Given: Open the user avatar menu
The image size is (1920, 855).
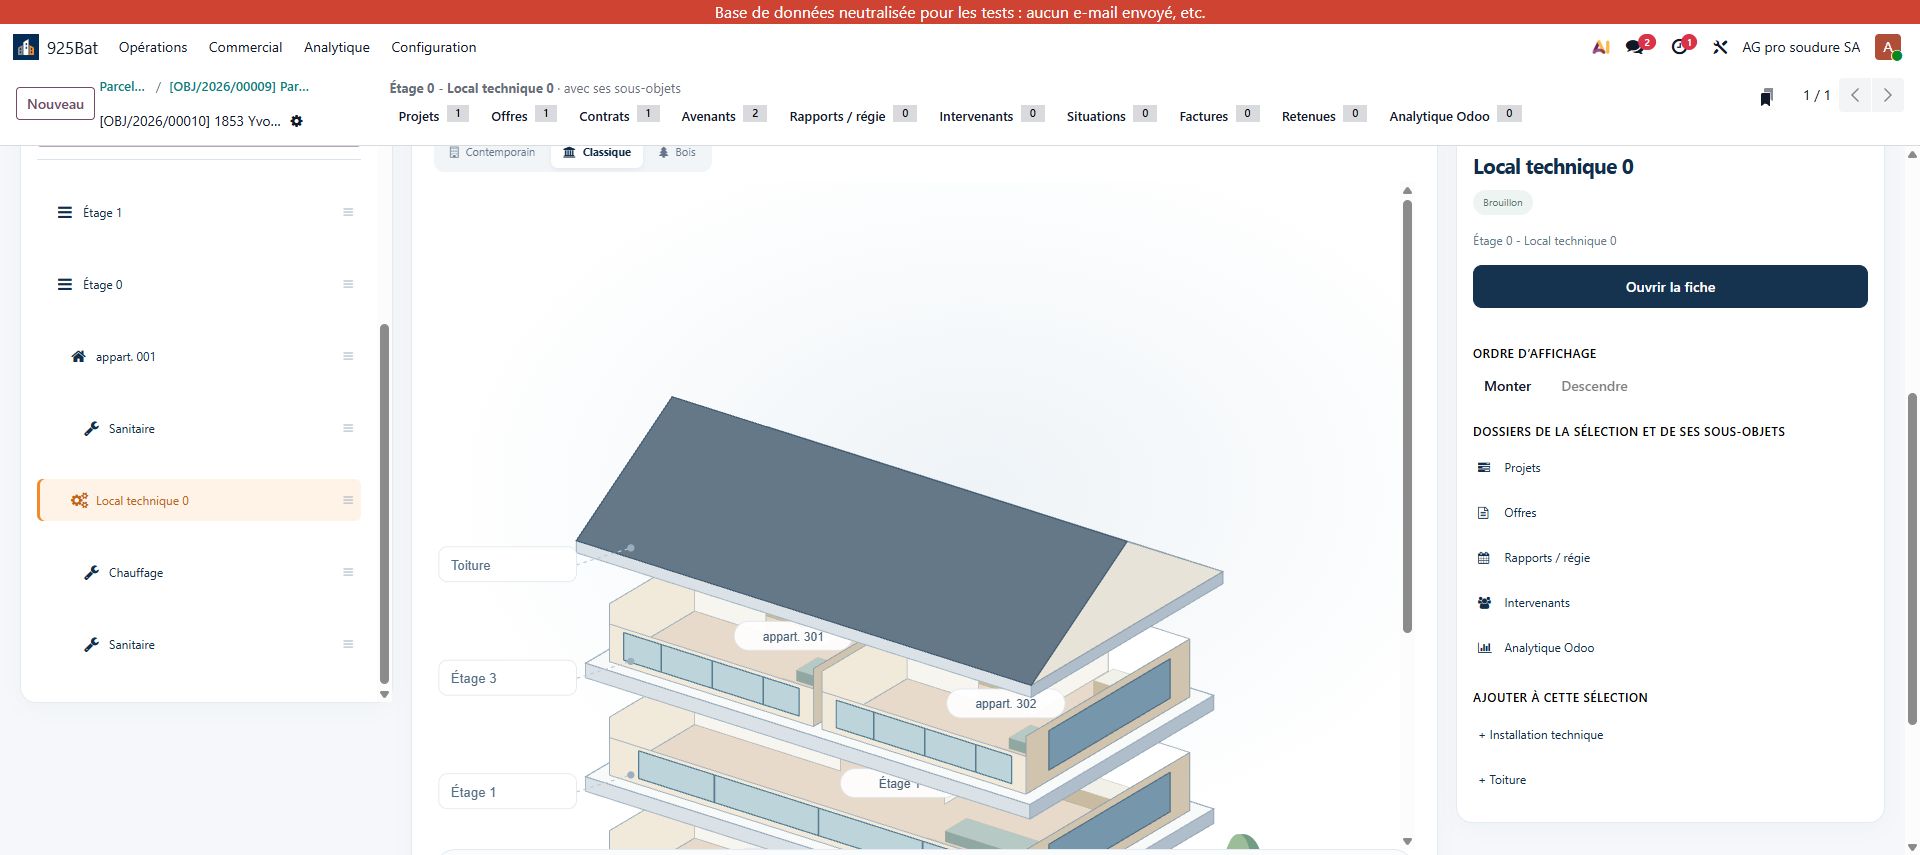Looking at the screenshot, I should 1888,47.
